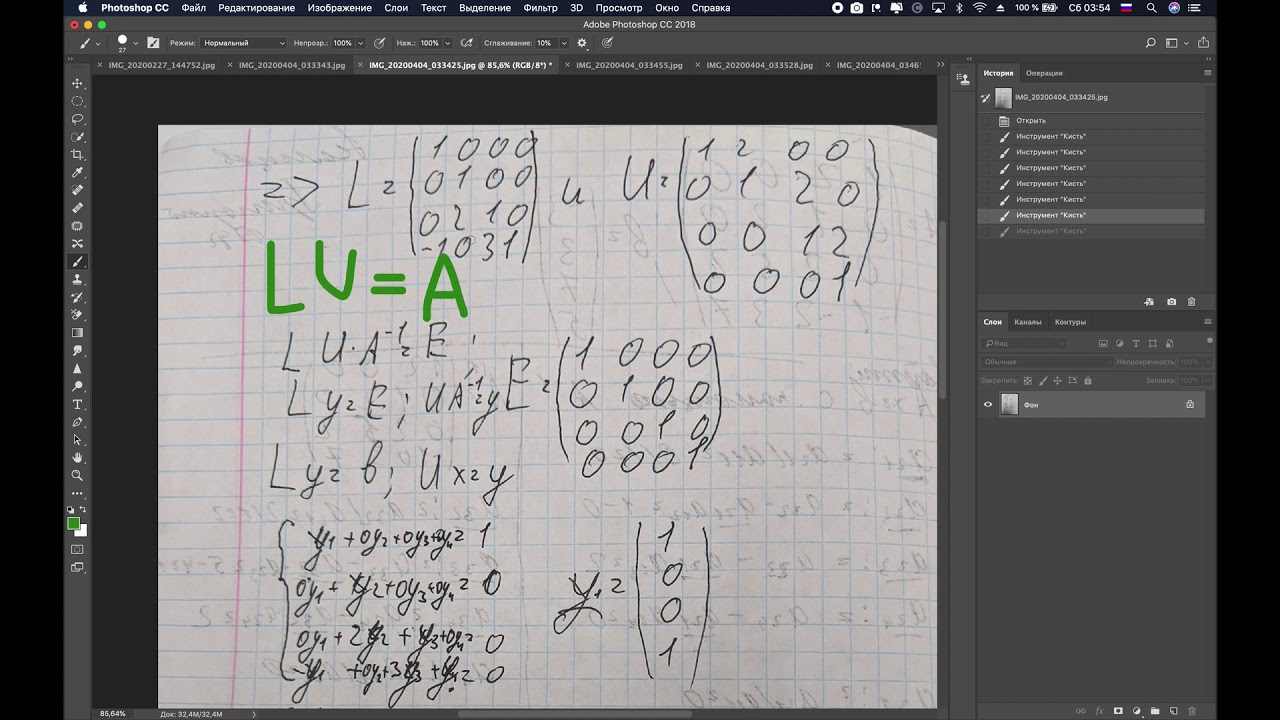The image size is (1280, 720).
Task: Select the Hand tool
Action: pyautogui.click(x=77, y=458)
